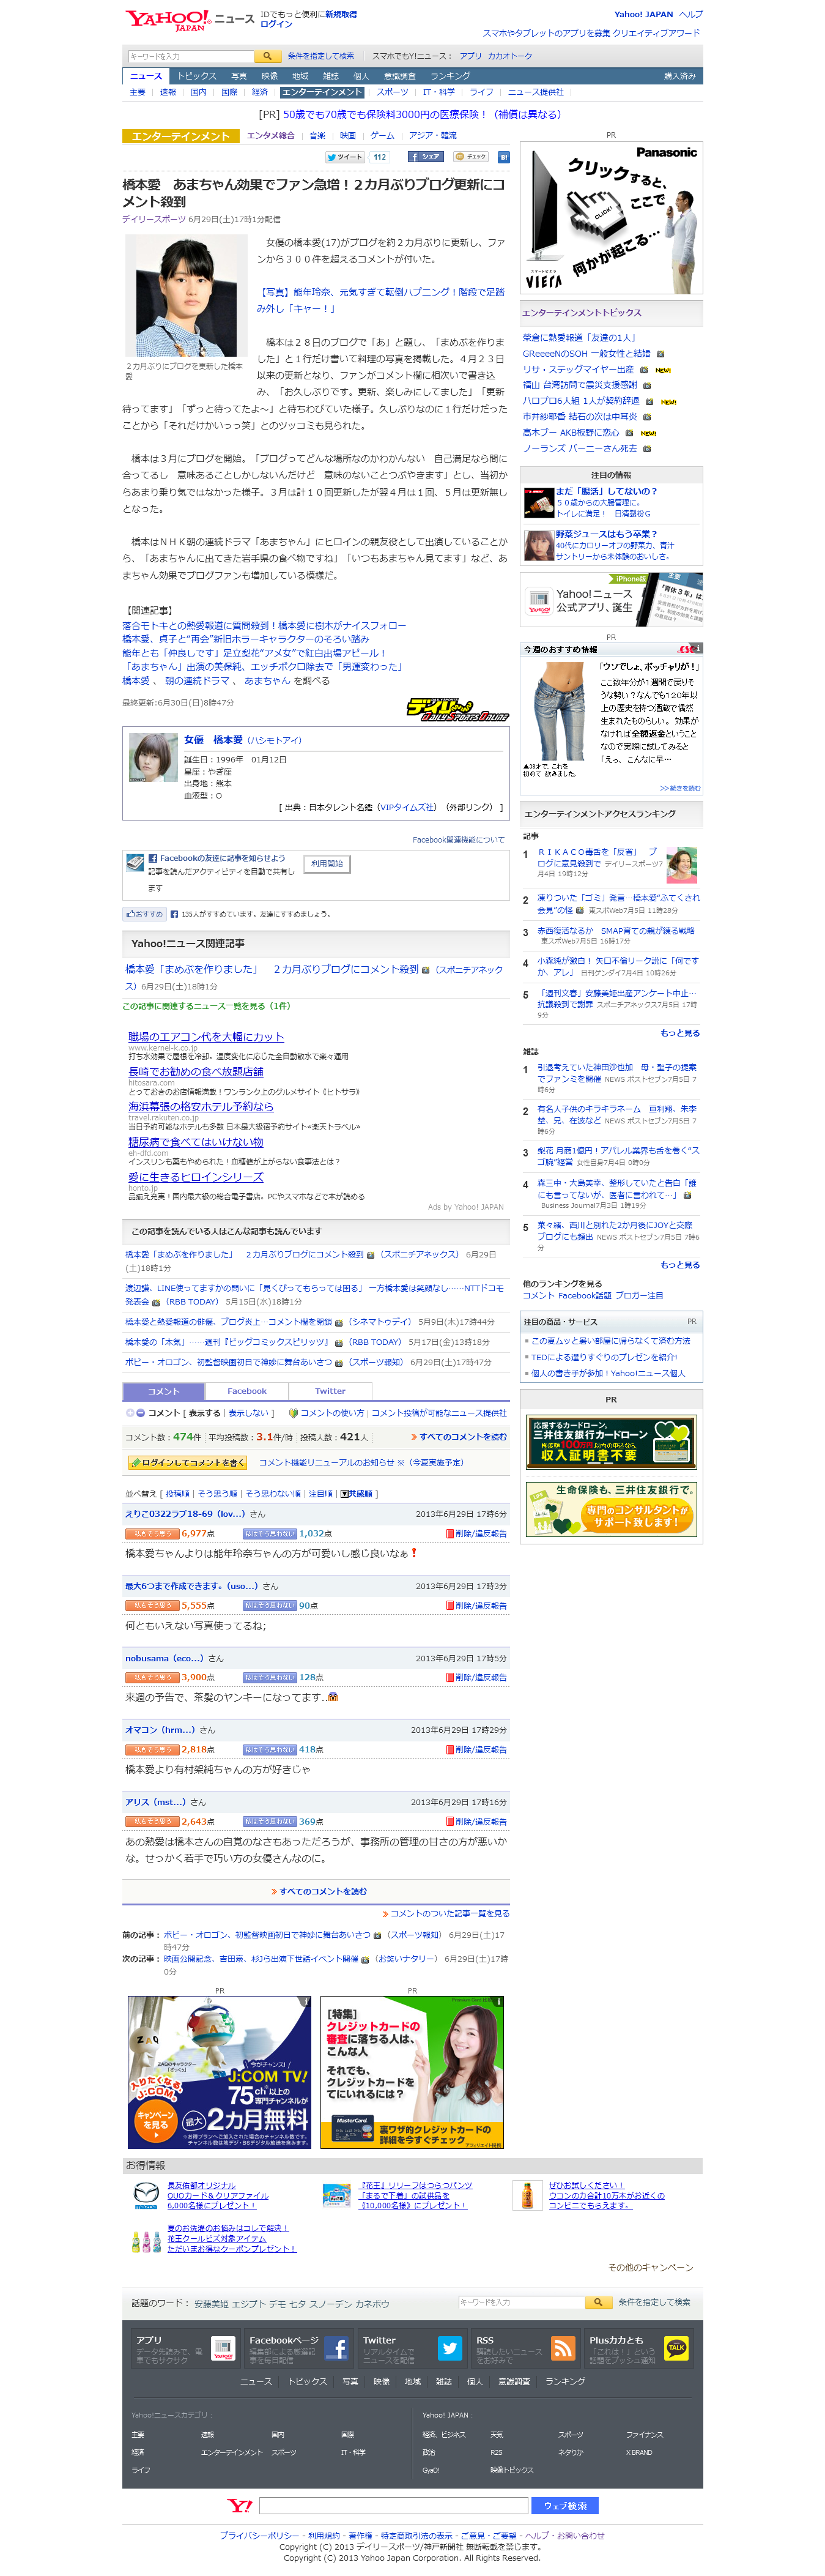The width and height of the screenshot is (825, 2576).
Task: Click the 安藤美姫 trending word
Action: 211,2303
